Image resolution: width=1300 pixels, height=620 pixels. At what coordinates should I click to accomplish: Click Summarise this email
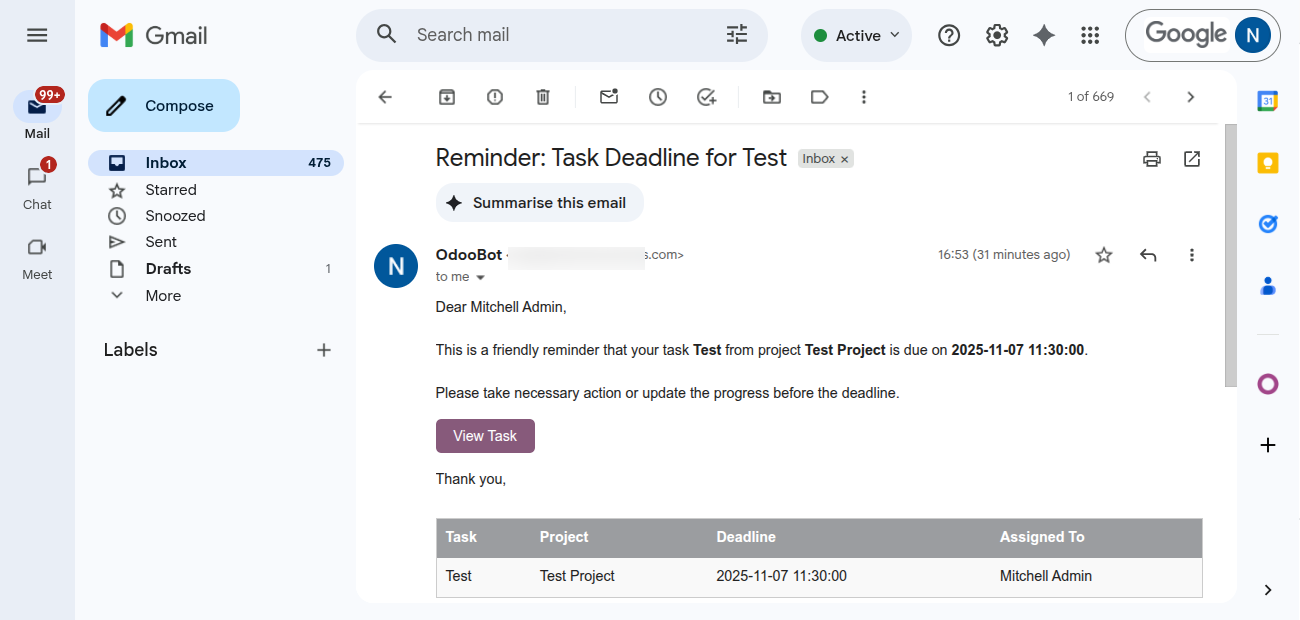tap(539, 203)
